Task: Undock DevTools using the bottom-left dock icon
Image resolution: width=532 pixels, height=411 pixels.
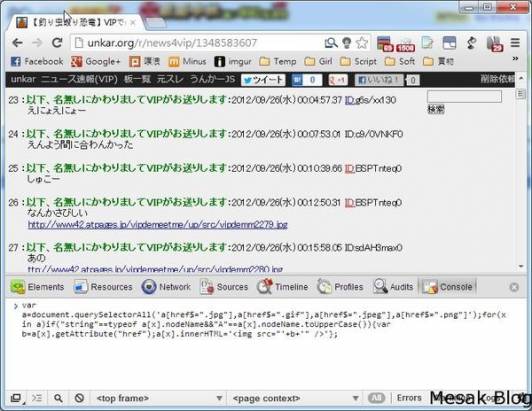Action: (16, 397)
